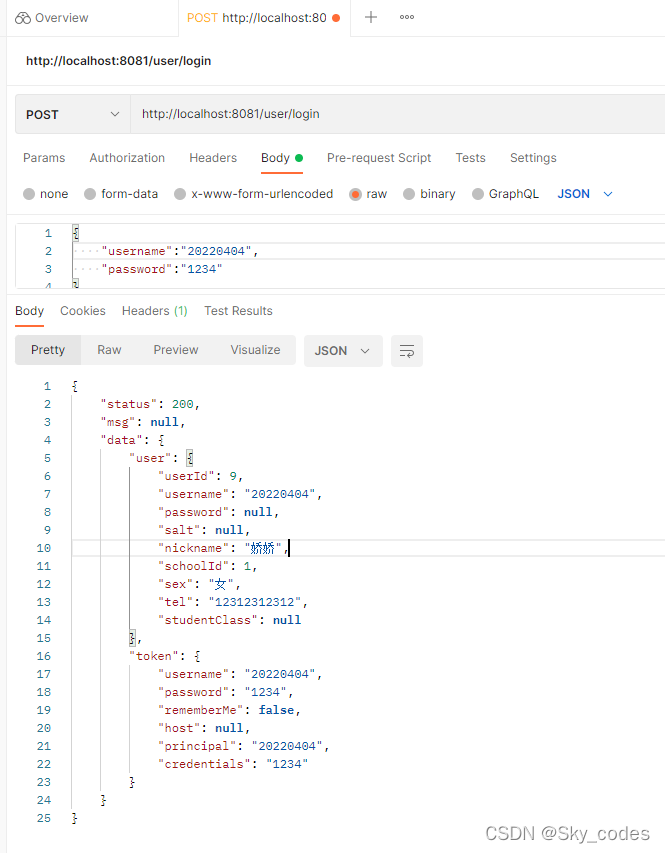
Task: Toggle the wrap lines icon
Action: click(x=407, y=351)
